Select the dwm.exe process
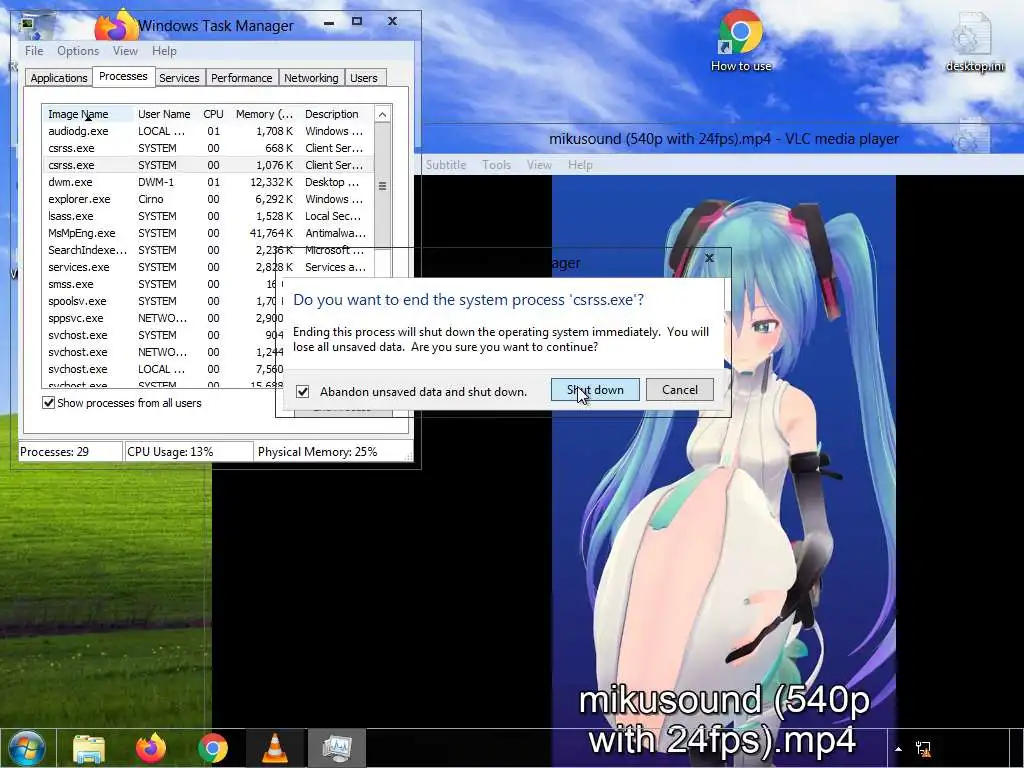1024x768 pixels. pyautogui.click(x=208, y=182)
